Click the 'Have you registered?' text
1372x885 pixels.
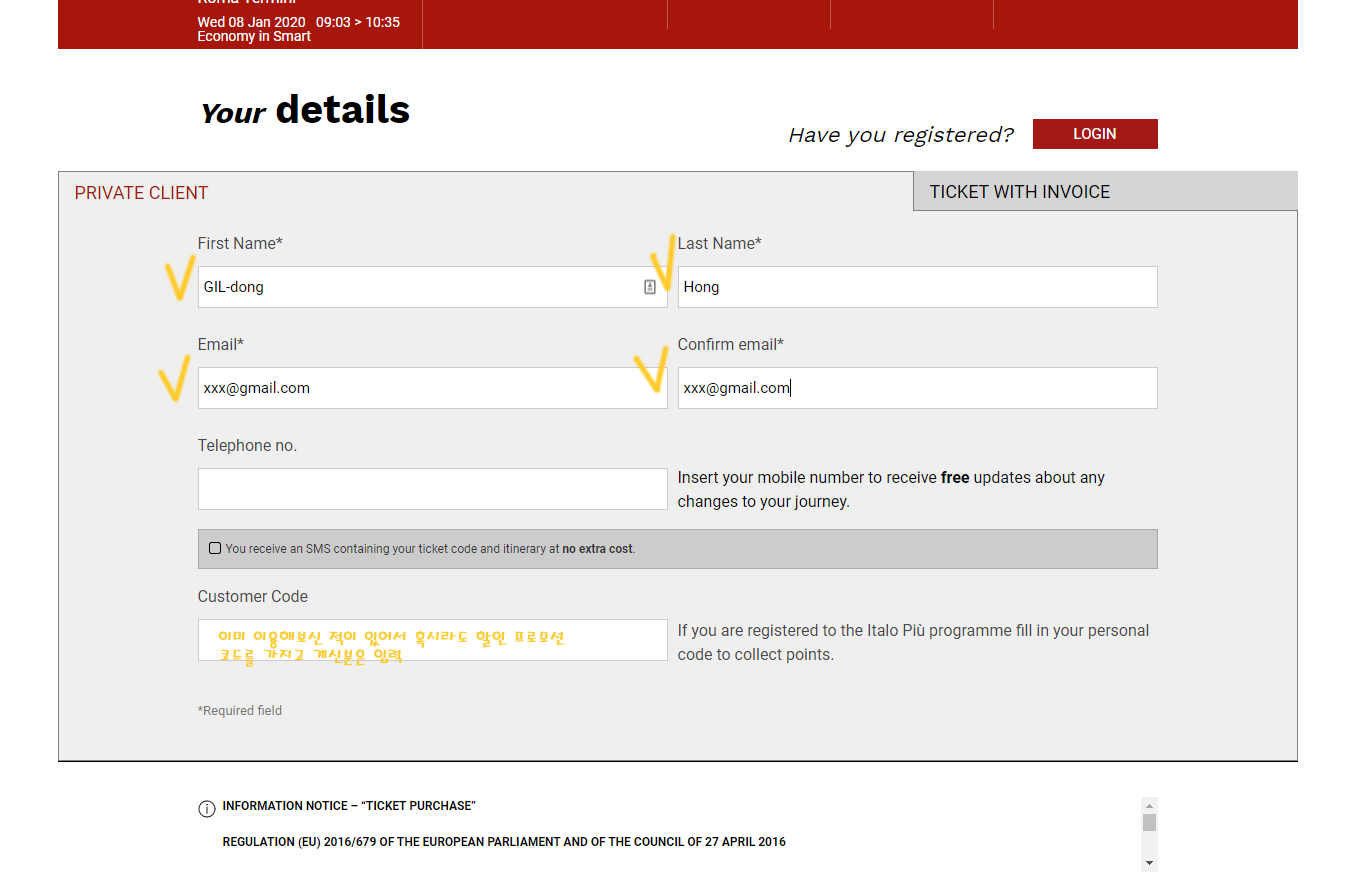pyautogui.click(x=901, y=135)
